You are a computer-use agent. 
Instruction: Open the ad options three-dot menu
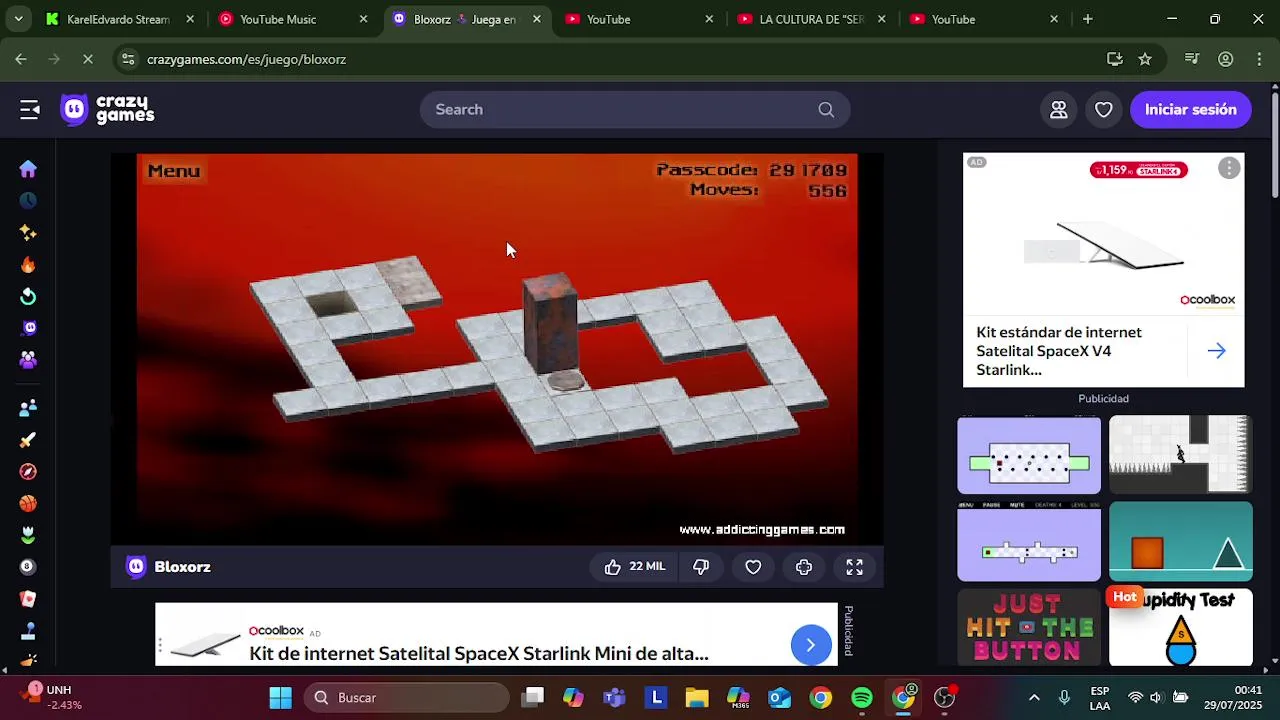tap(1229, 168)
